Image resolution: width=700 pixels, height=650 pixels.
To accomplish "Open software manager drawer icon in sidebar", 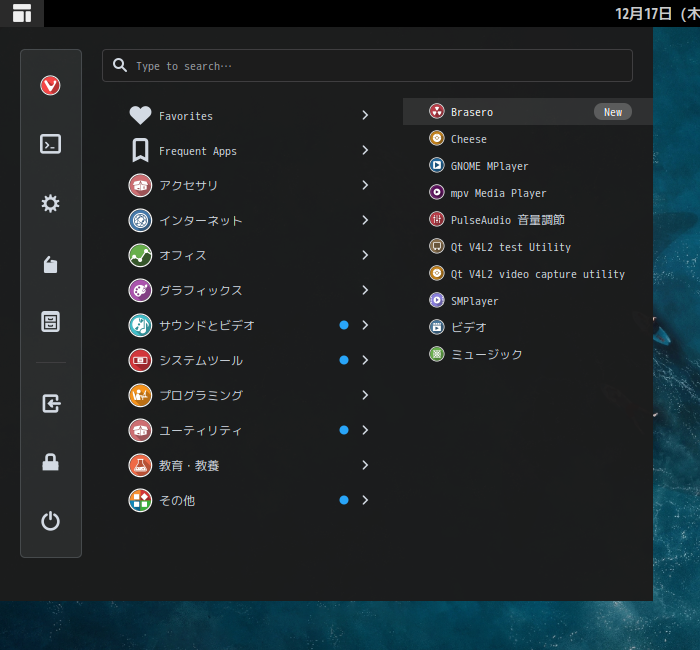I will pos(50,321).
